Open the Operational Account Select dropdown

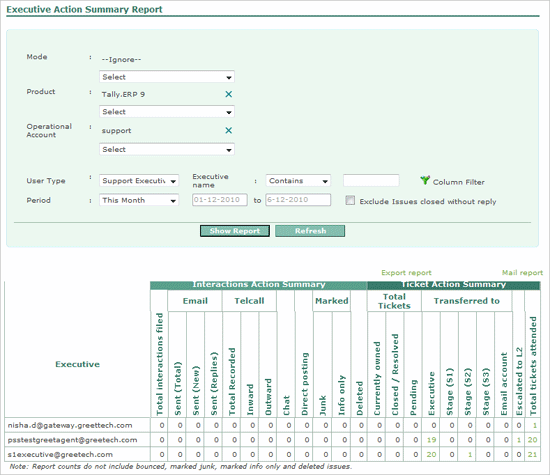pos(167,149)
